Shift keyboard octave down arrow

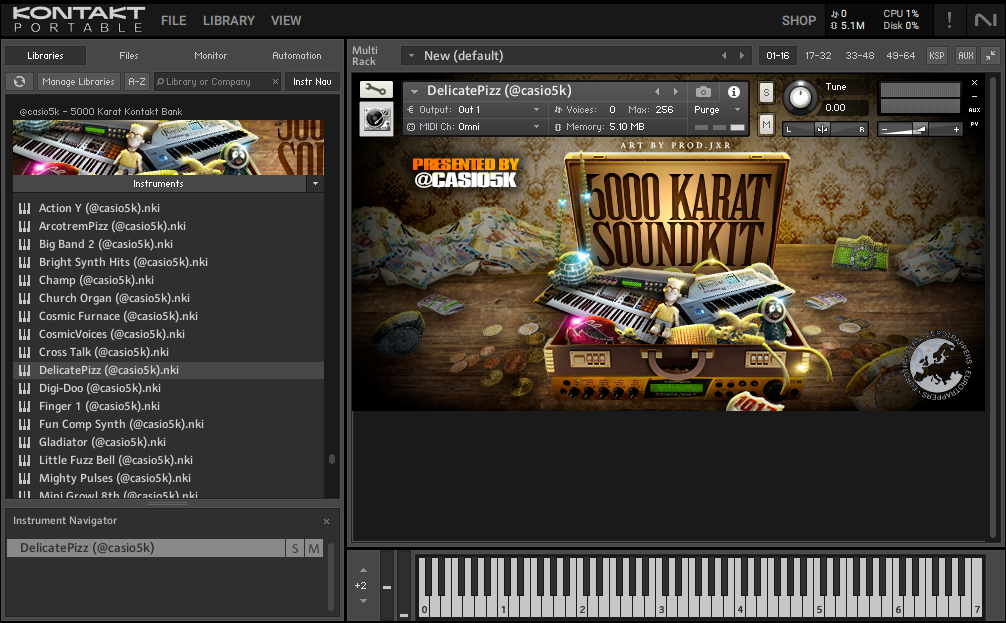coord(363,601)
